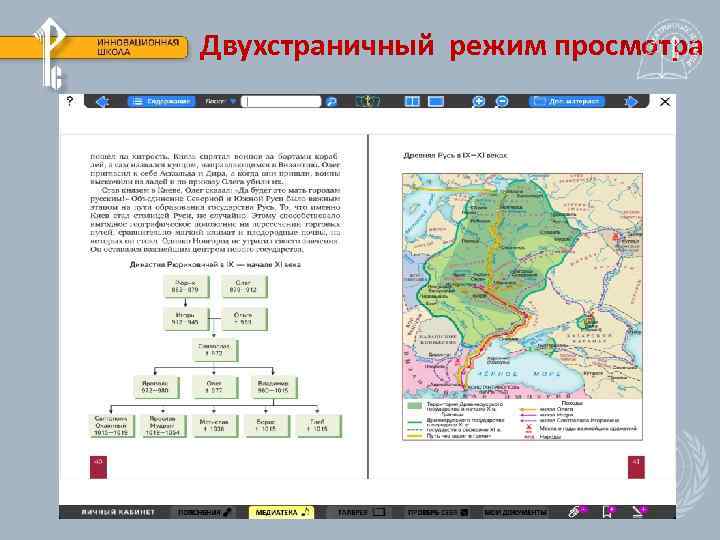The height and width of the screenshot is (540, 720).
Task: Zoom in with plus magnifier
Action: click(478, 101)
